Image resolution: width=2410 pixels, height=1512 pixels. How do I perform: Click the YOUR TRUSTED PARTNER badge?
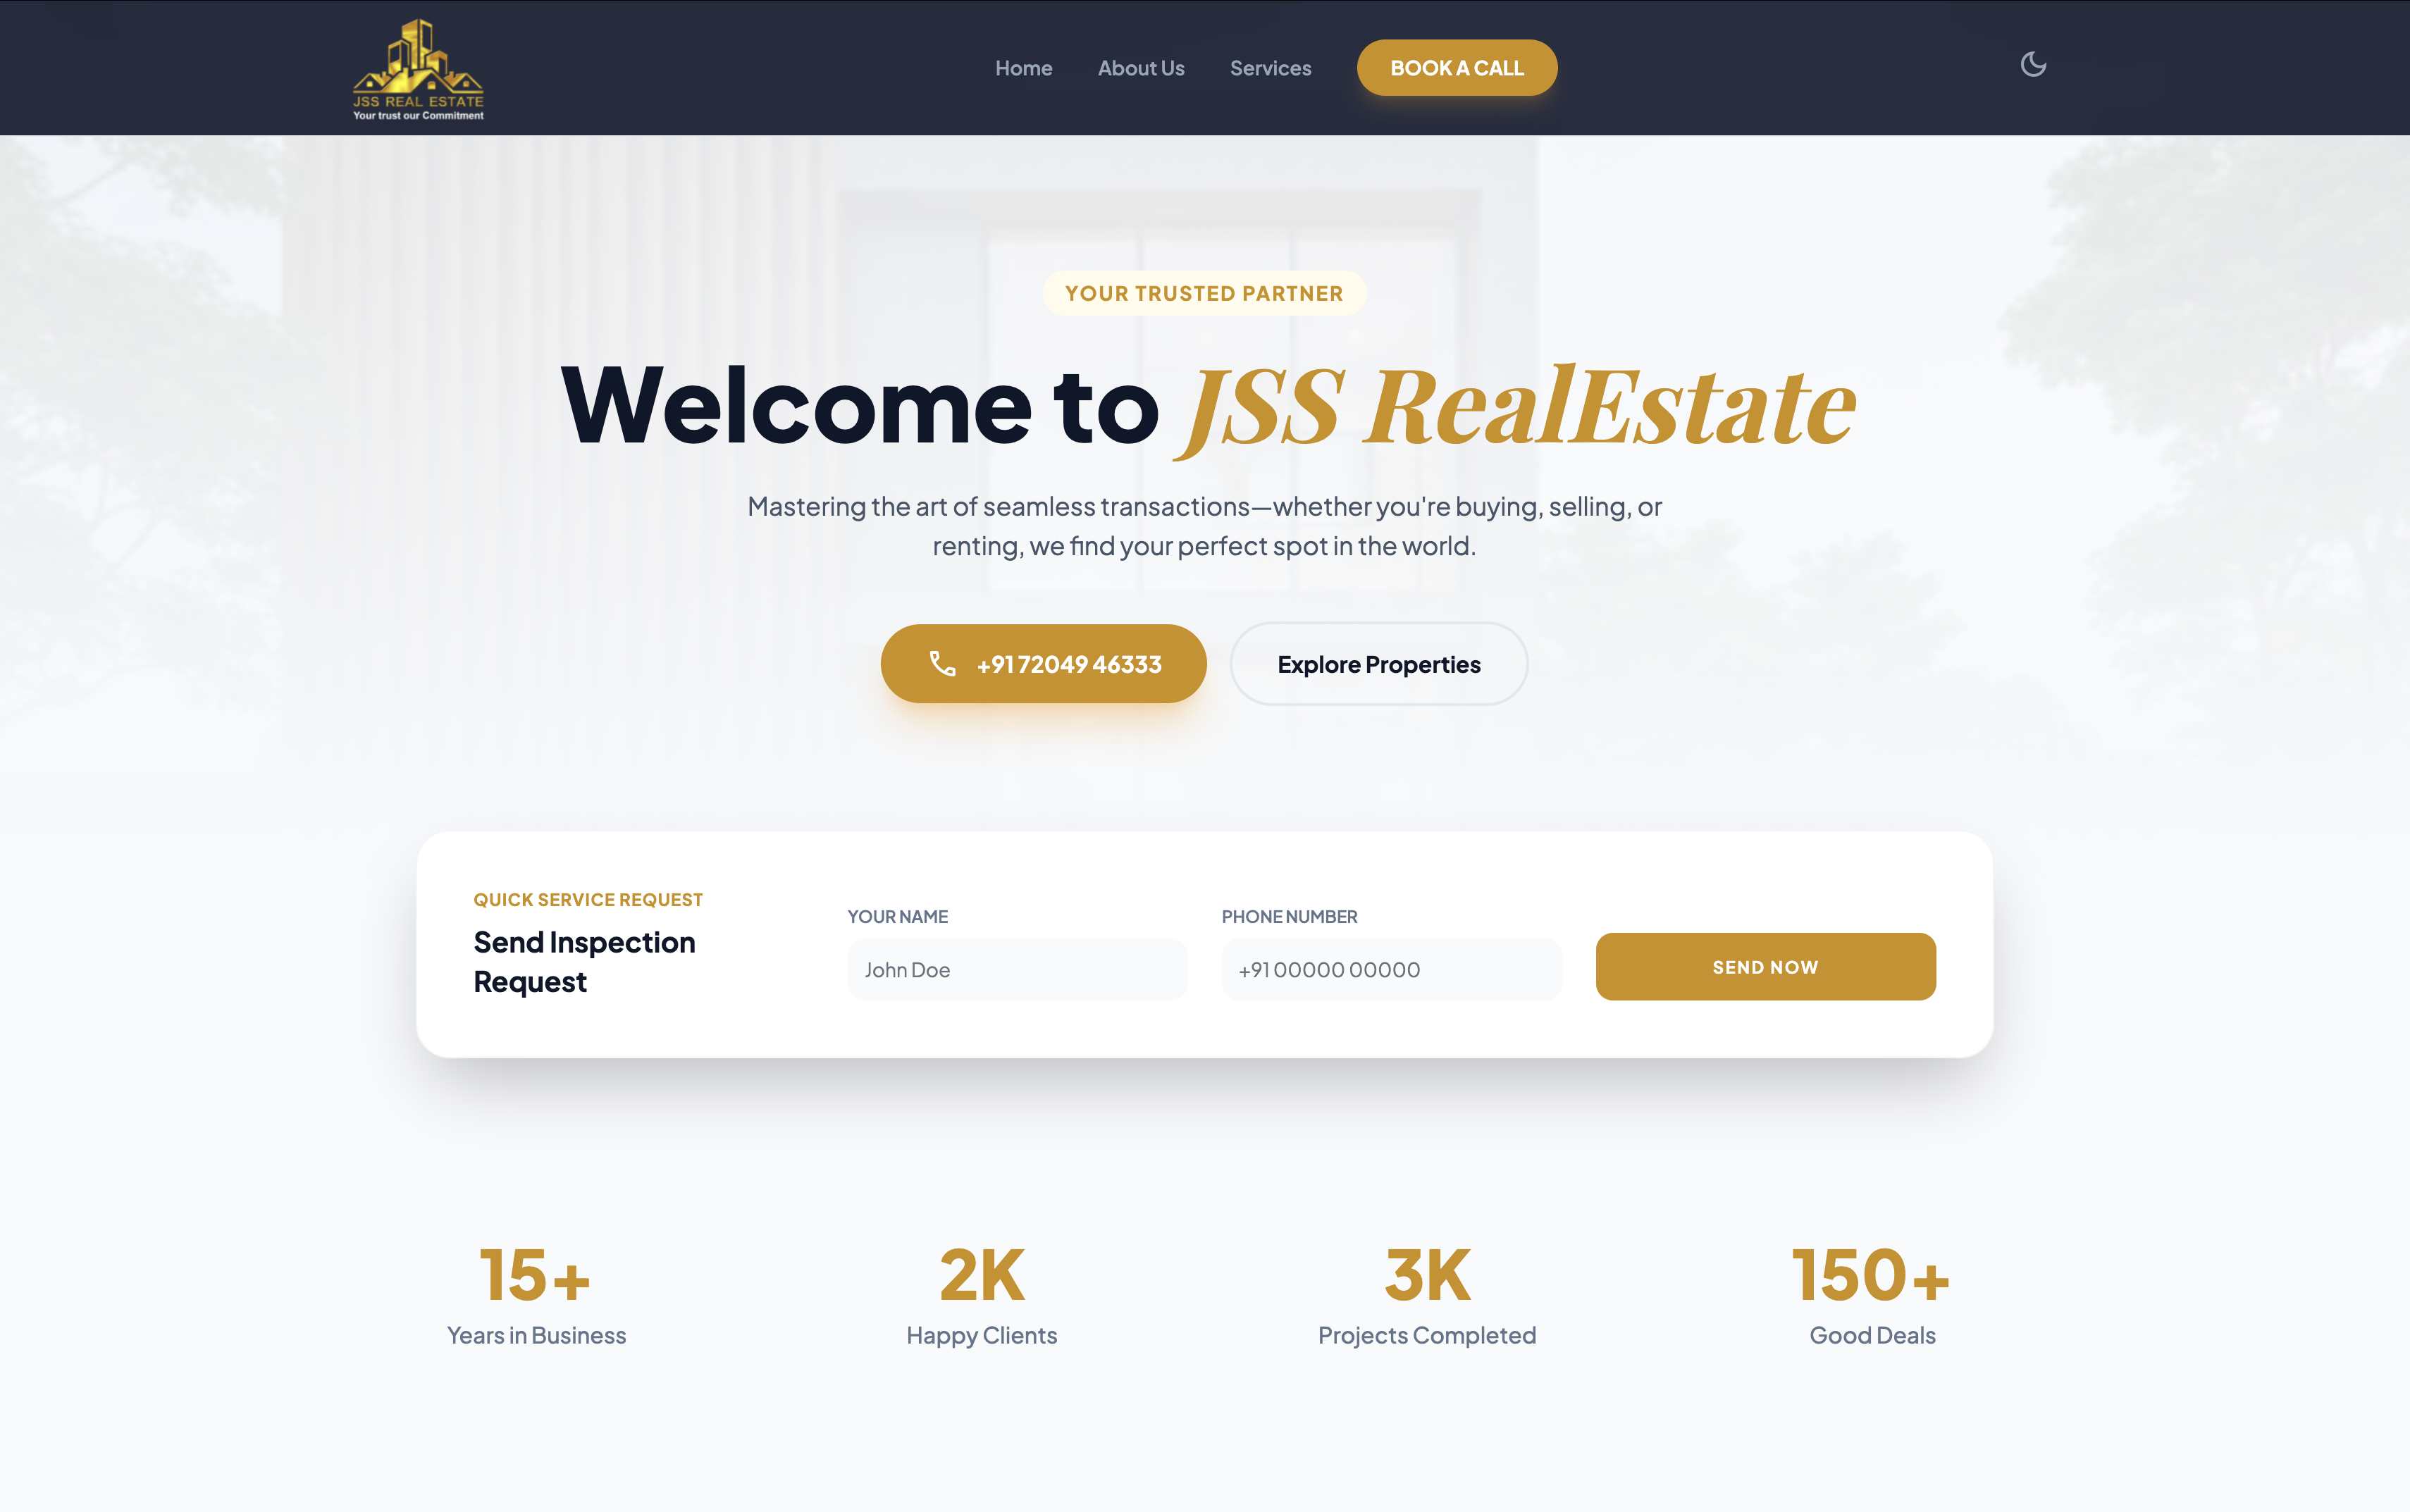1204,293
